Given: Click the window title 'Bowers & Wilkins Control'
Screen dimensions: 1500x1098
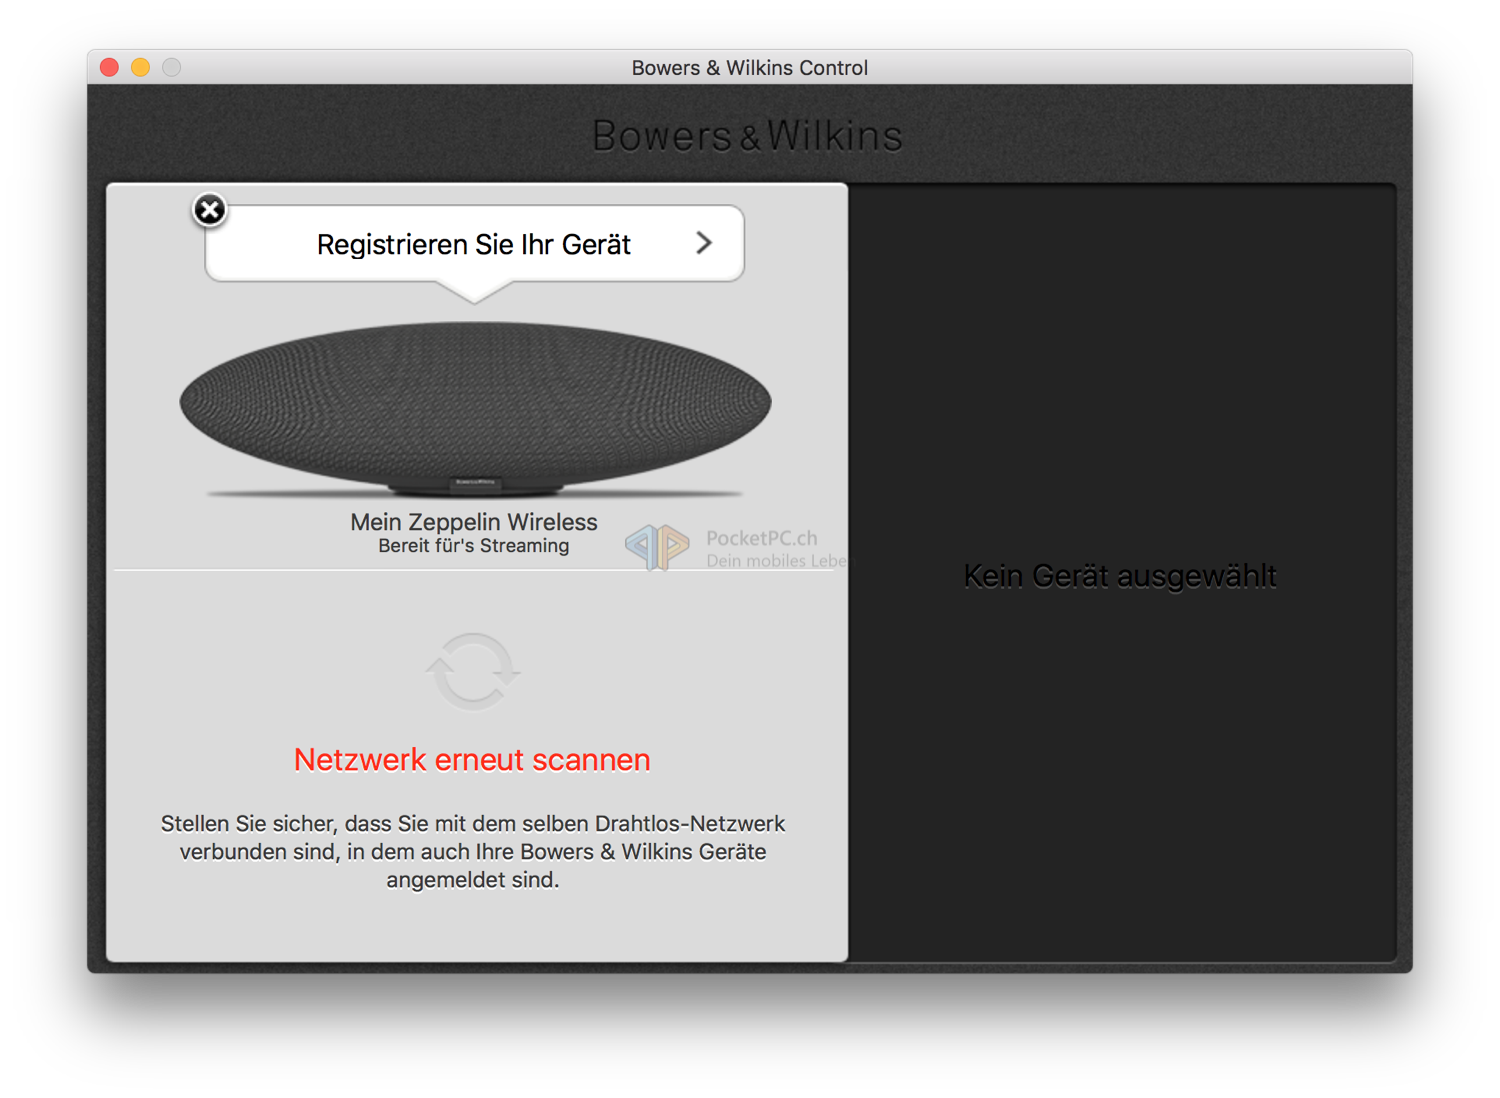Looking at the screenshot, I should coord(750,67).
